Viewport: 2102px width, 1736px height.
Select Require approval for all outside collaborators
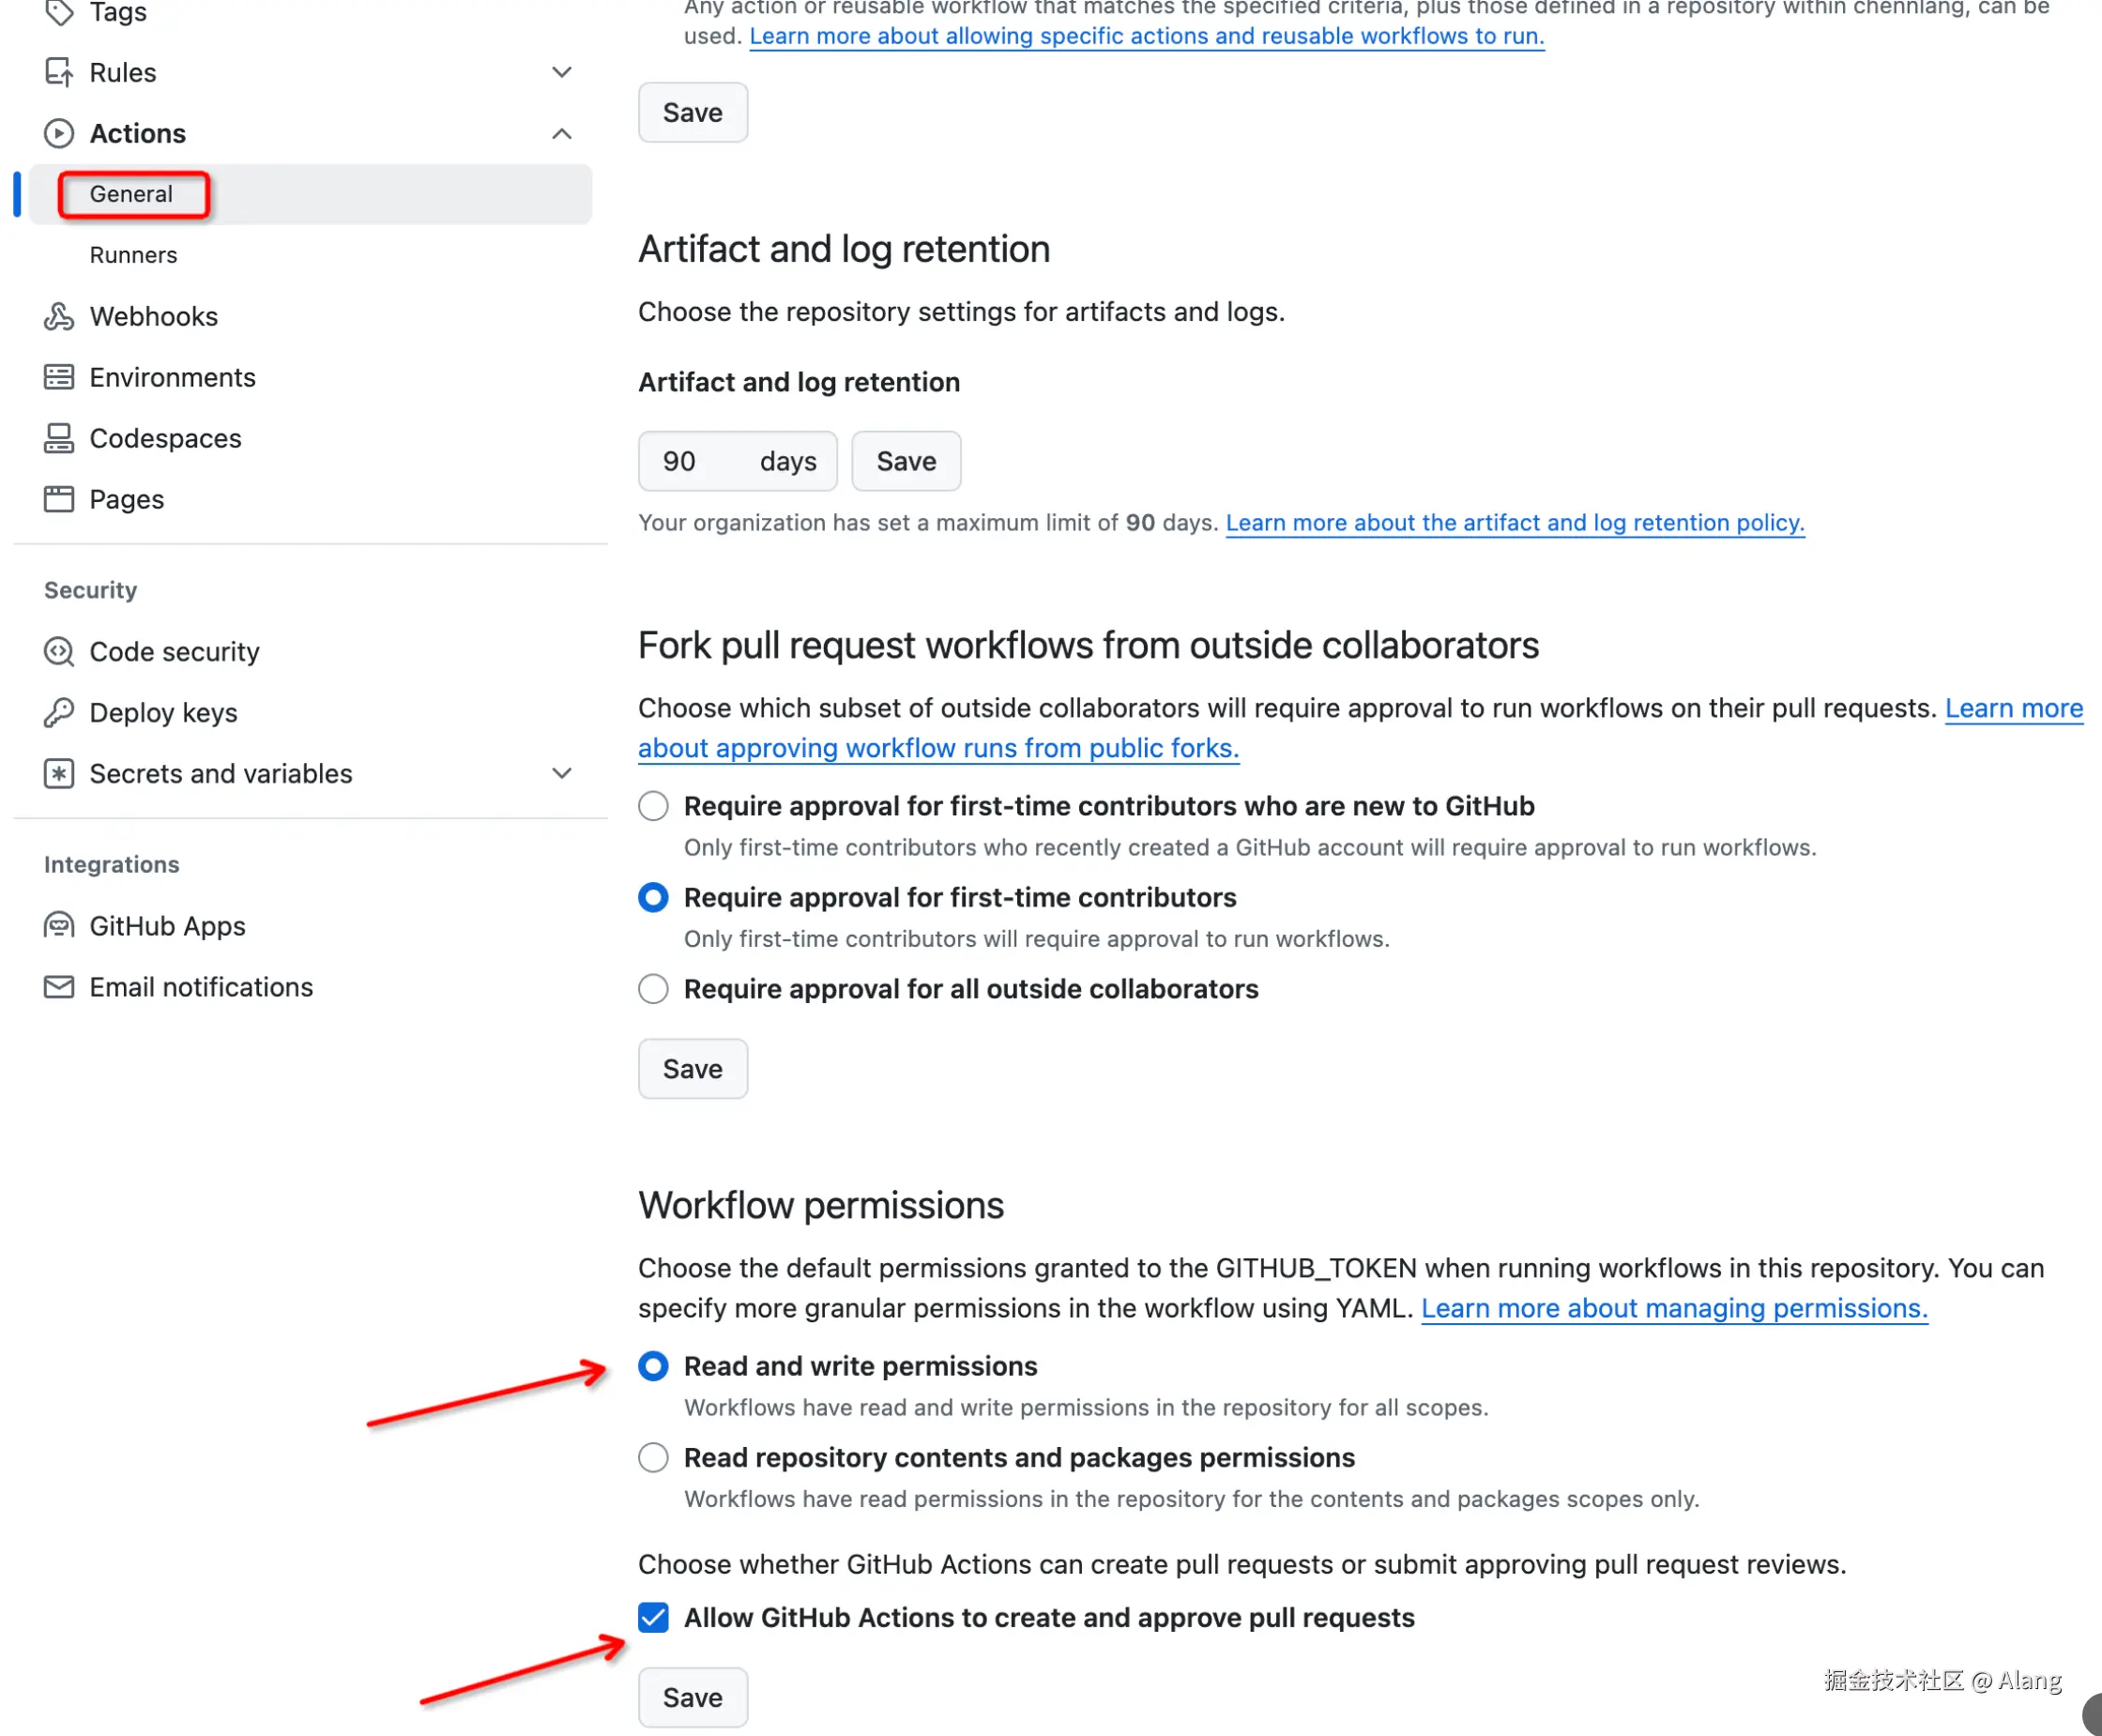pos(653,989)
